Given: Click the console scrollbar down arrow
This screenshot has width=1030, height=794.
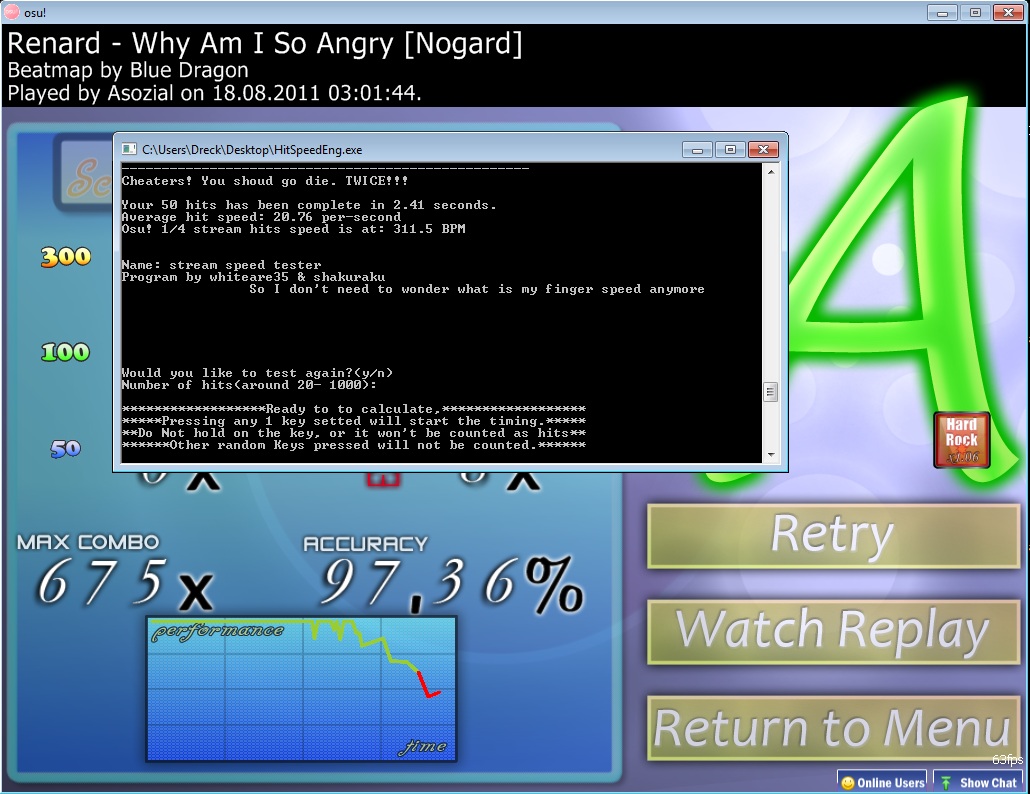Looking at the screenshot, I should click(x=771, y=454).
